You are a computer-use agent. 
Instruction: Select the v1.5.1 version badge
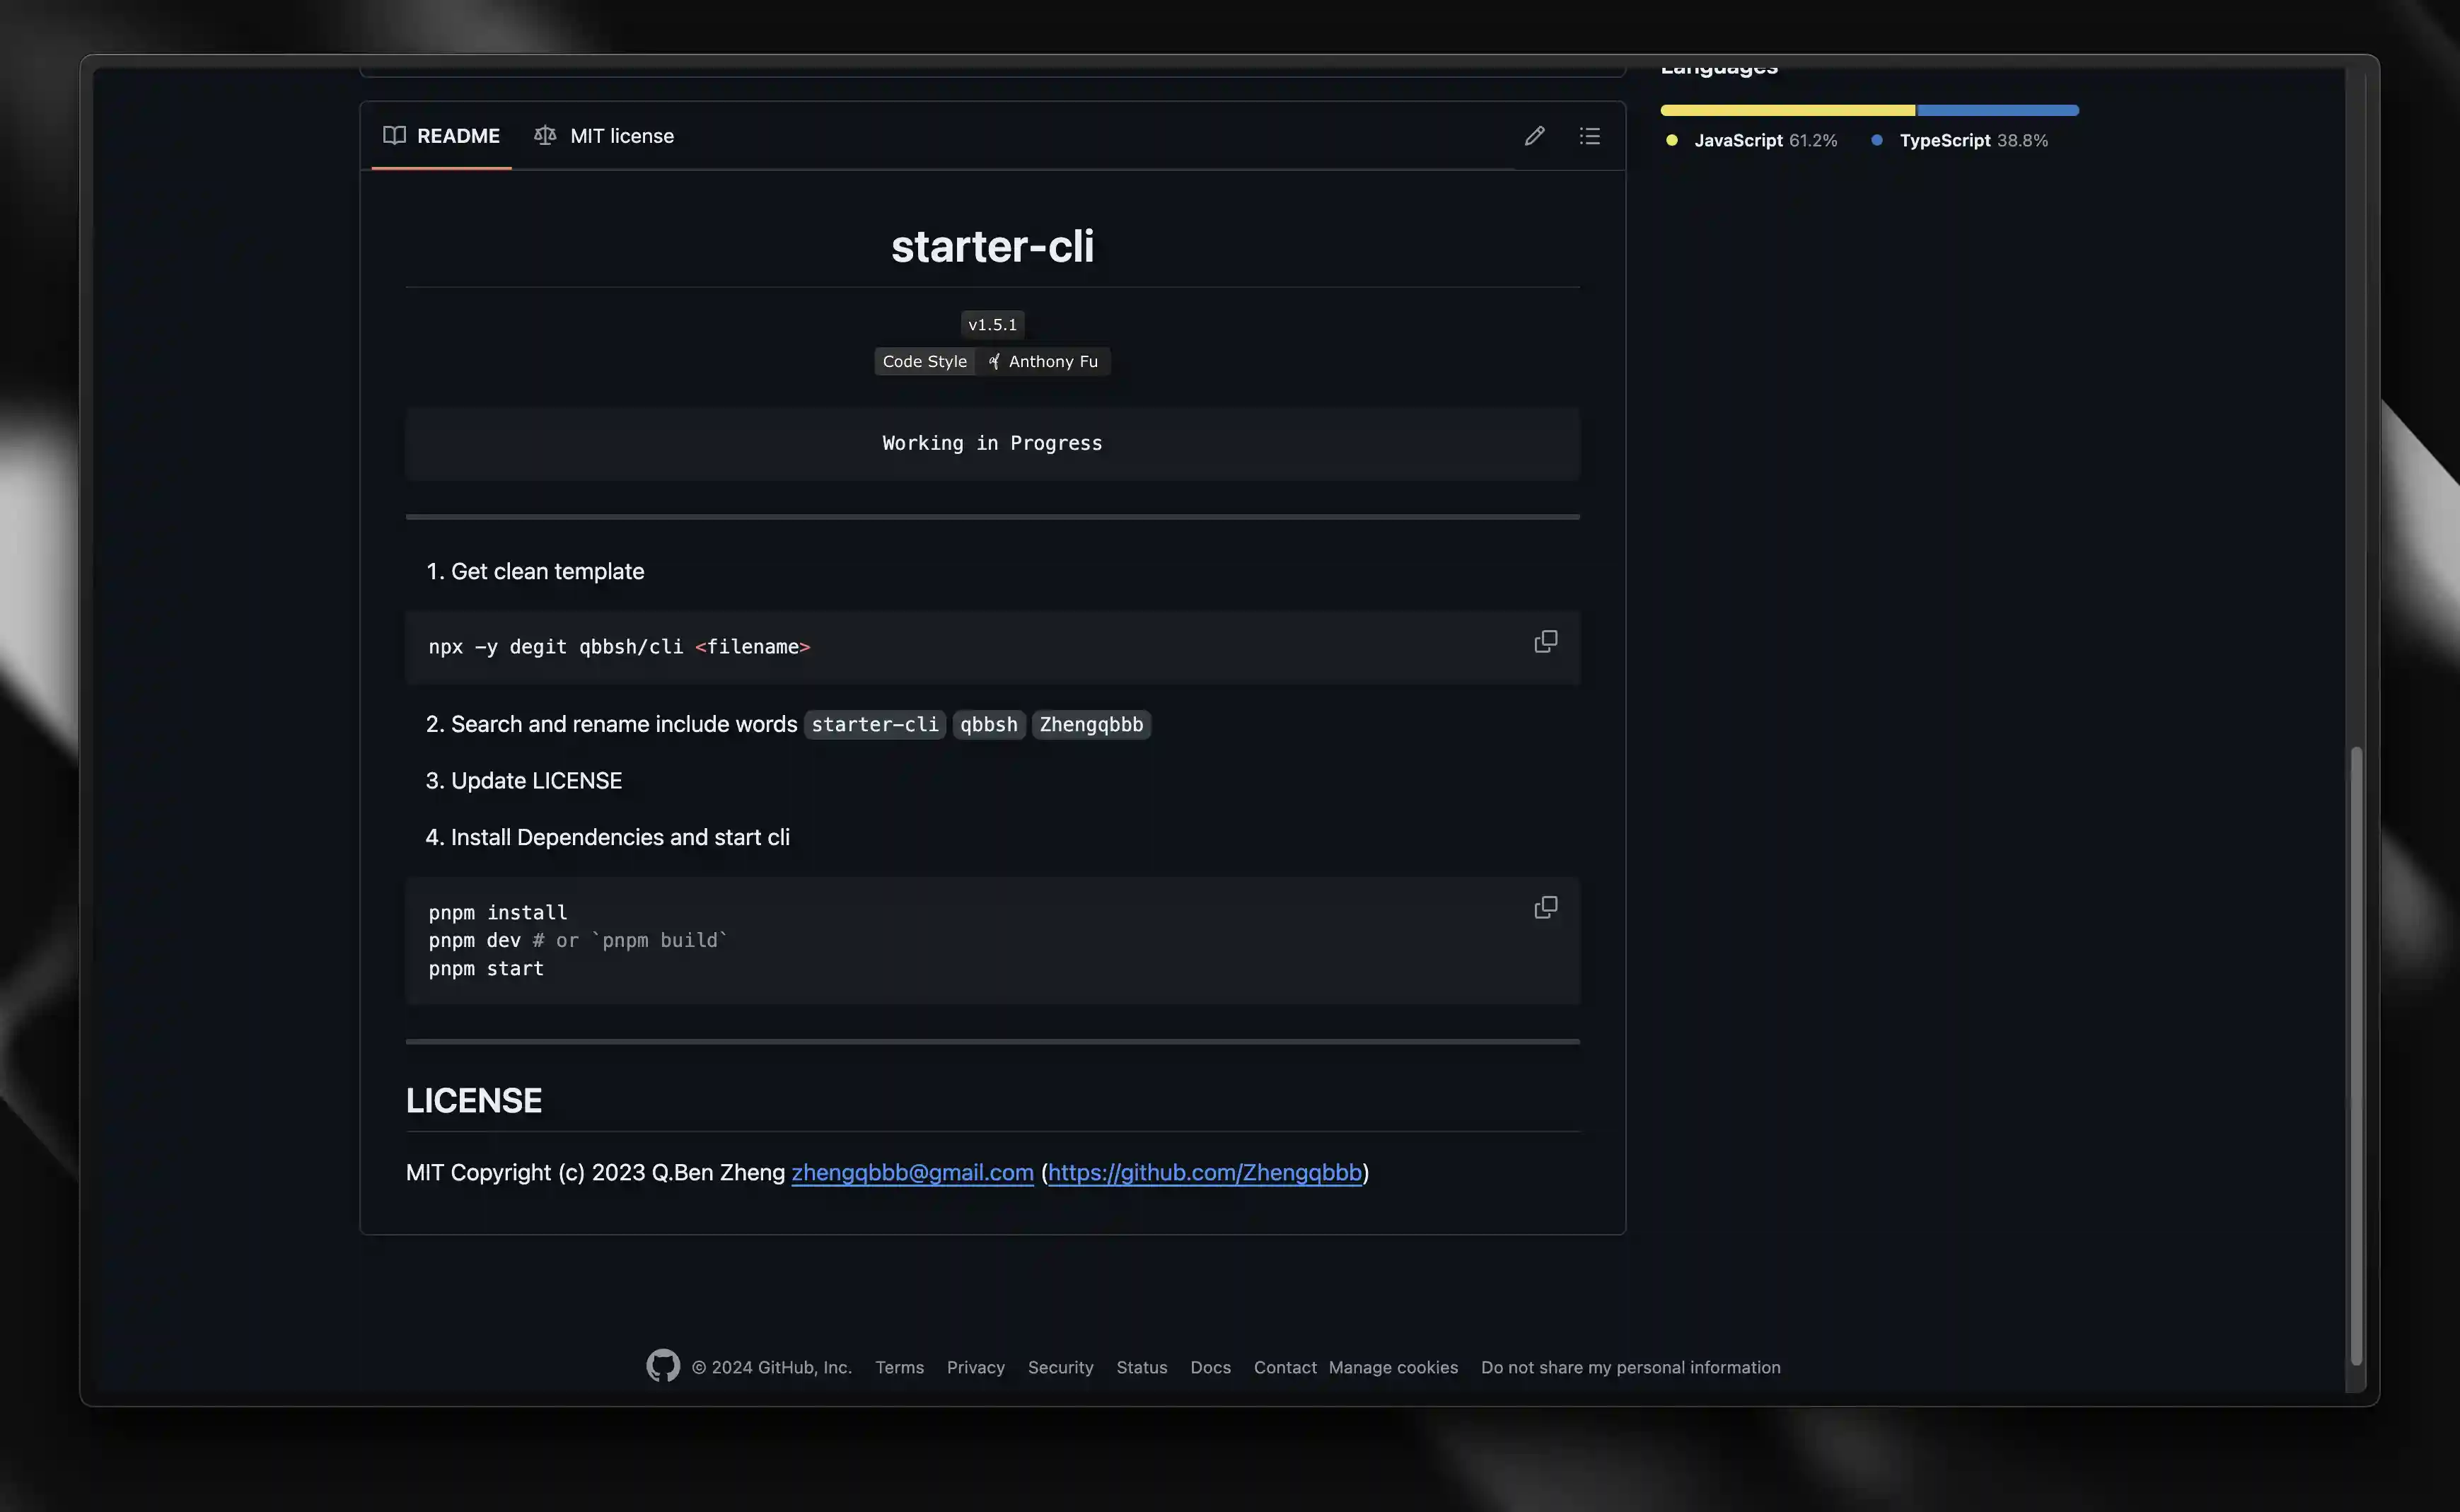click(991, 323)
